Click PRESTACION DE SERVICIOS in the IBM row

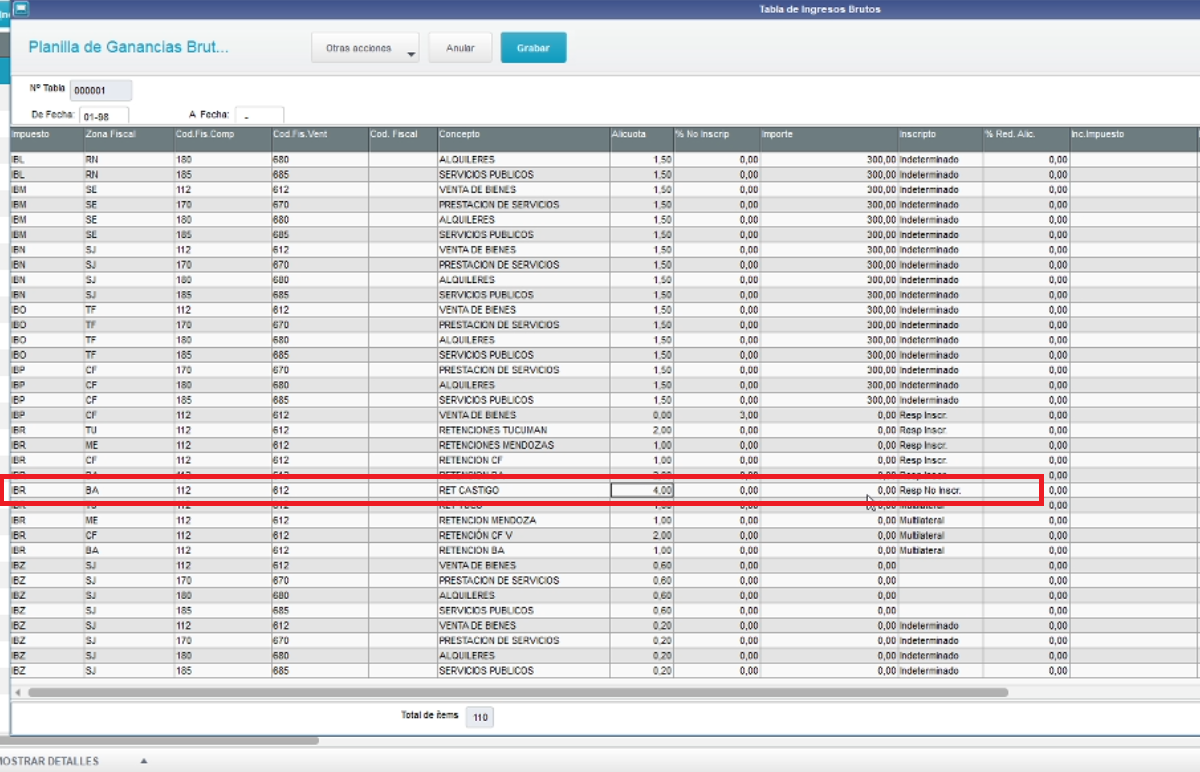(x=523, y=205)
